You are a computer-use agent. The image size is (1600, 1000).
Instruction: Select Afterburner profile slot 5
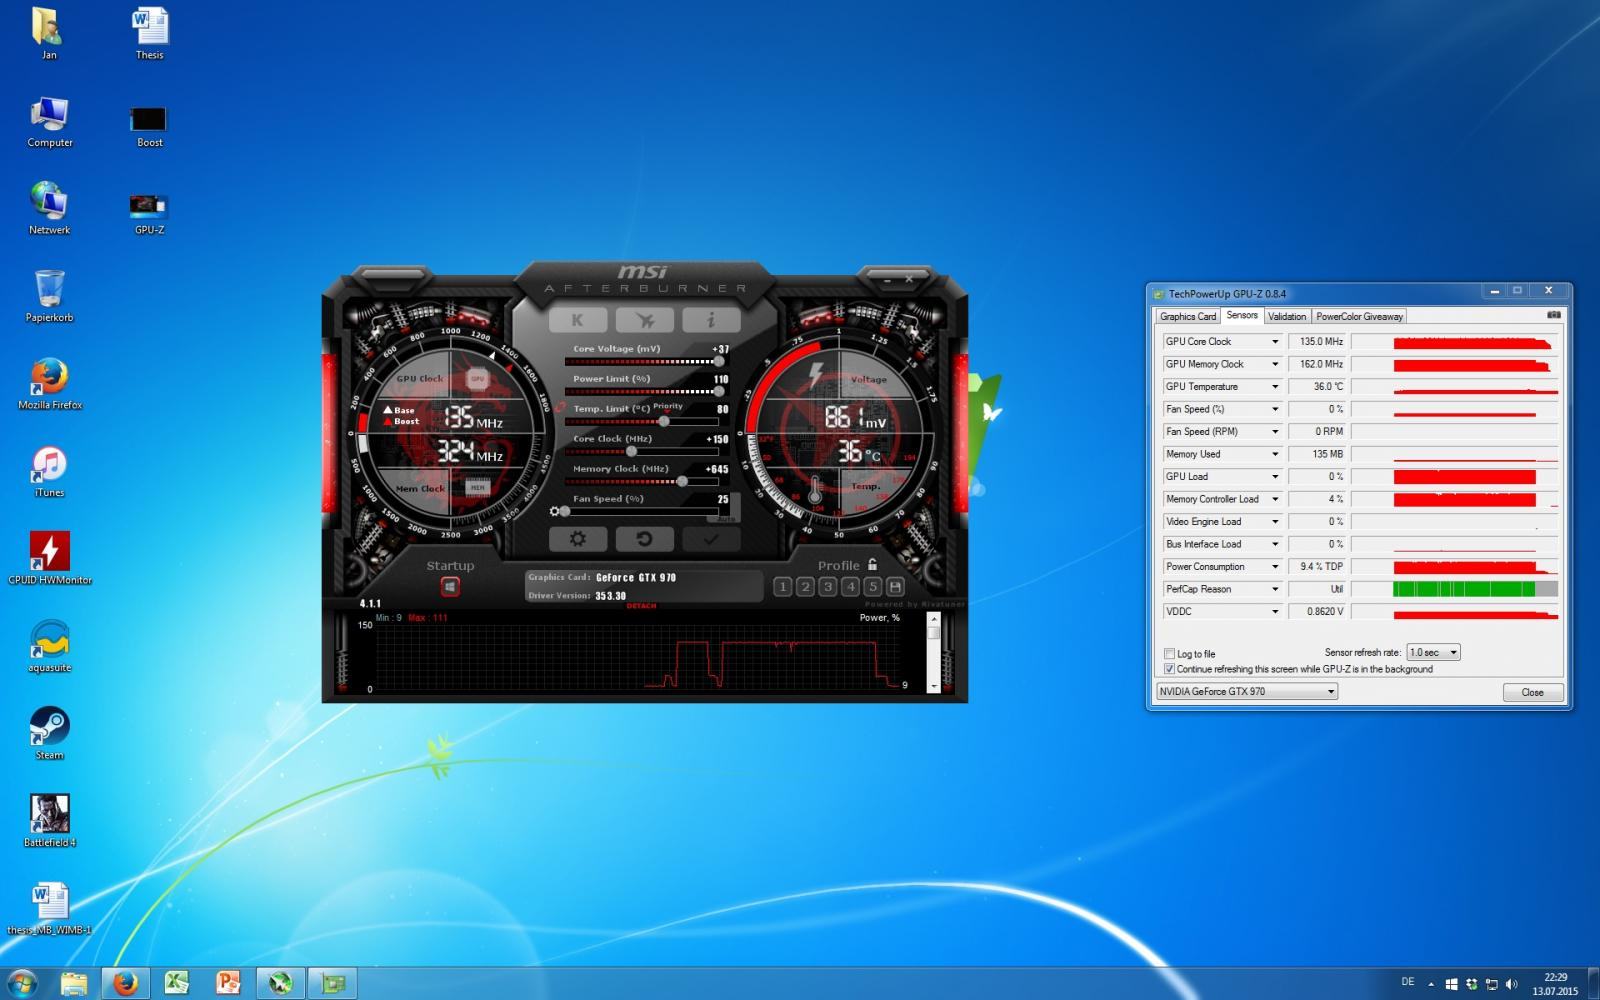pos(872,587)
